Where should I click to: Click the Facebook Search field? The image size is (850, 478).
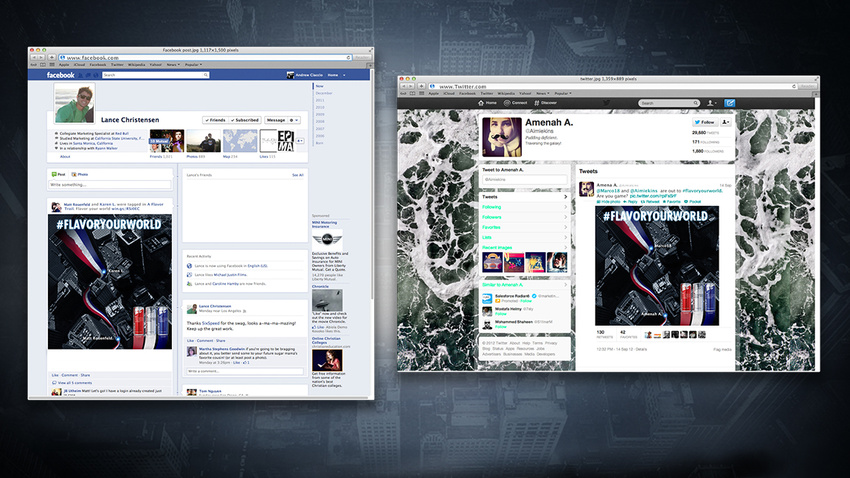pyautogui.click(x=156, y=75)
